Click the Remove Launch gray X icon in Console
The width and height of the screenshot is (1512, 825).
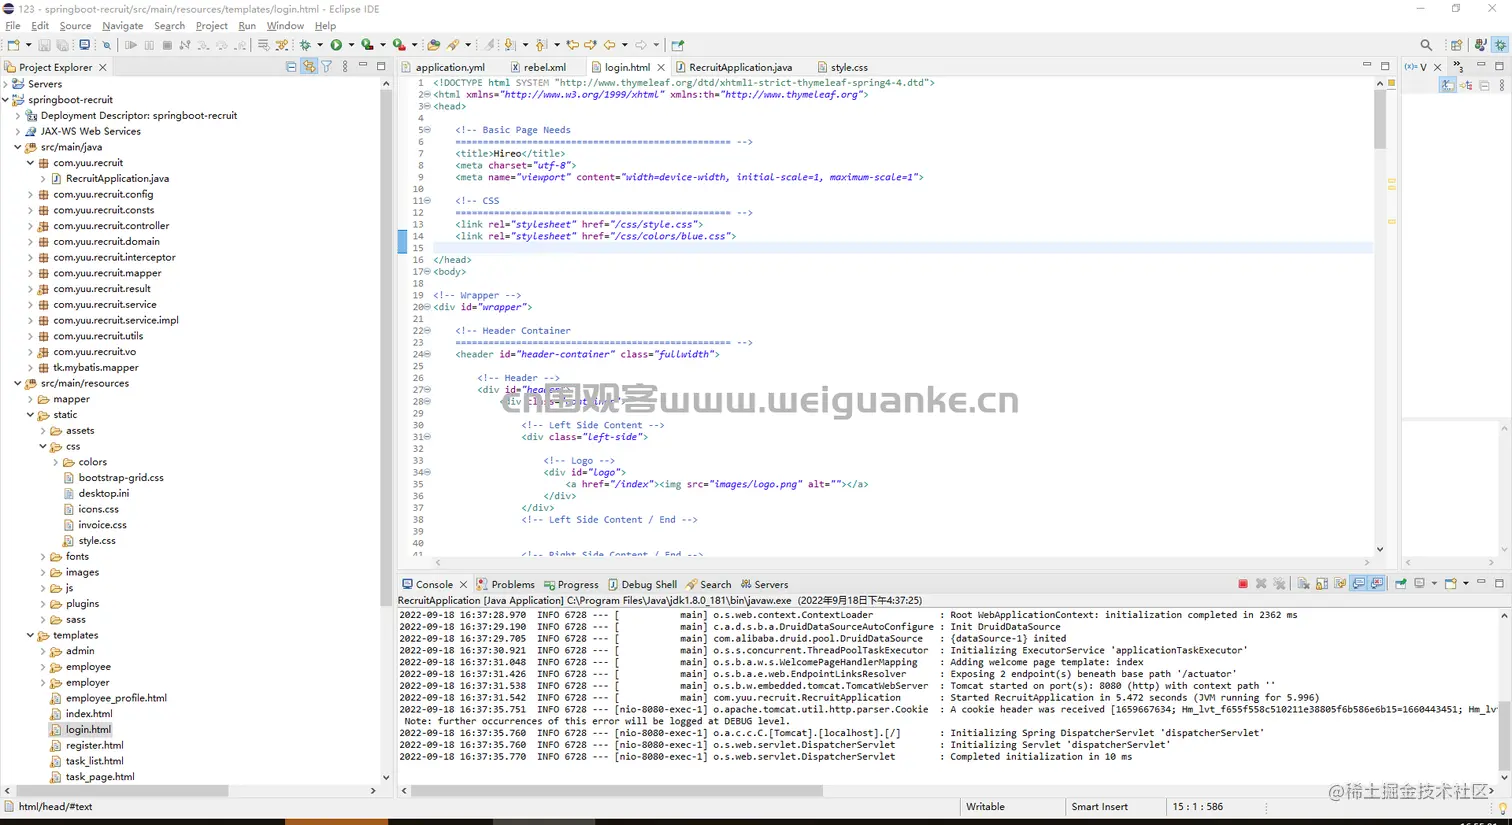click(x=1261, y=584)
